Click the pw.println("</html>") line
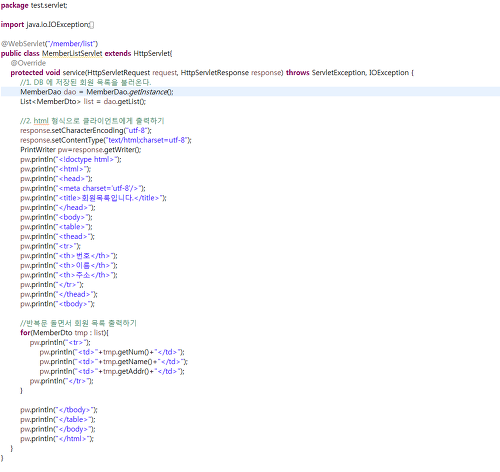This screenshot has height=472, width=500. tap(57, 439)
